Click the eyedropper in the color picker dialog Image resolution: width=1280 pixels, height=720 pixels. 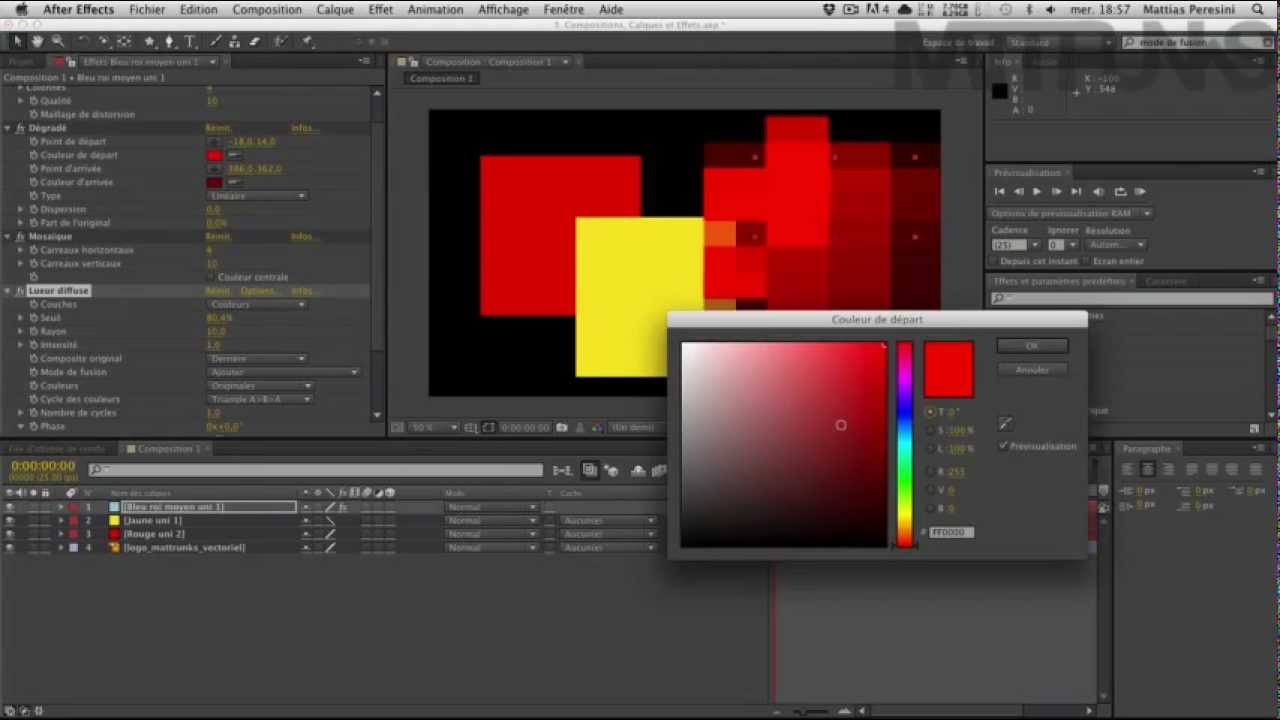[1005, 424]
